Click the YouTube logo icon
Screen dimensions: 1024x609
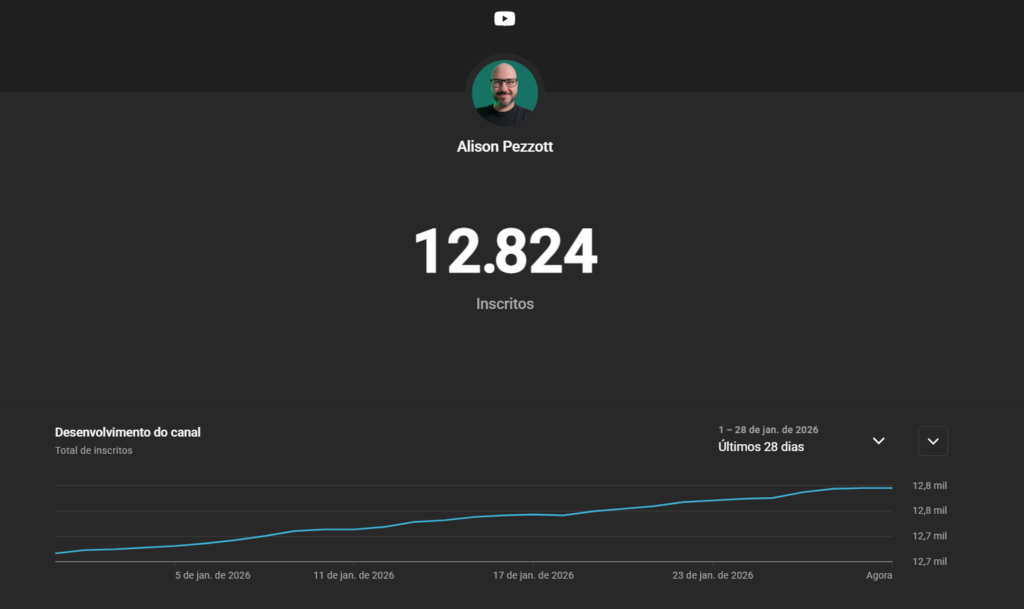505,18
